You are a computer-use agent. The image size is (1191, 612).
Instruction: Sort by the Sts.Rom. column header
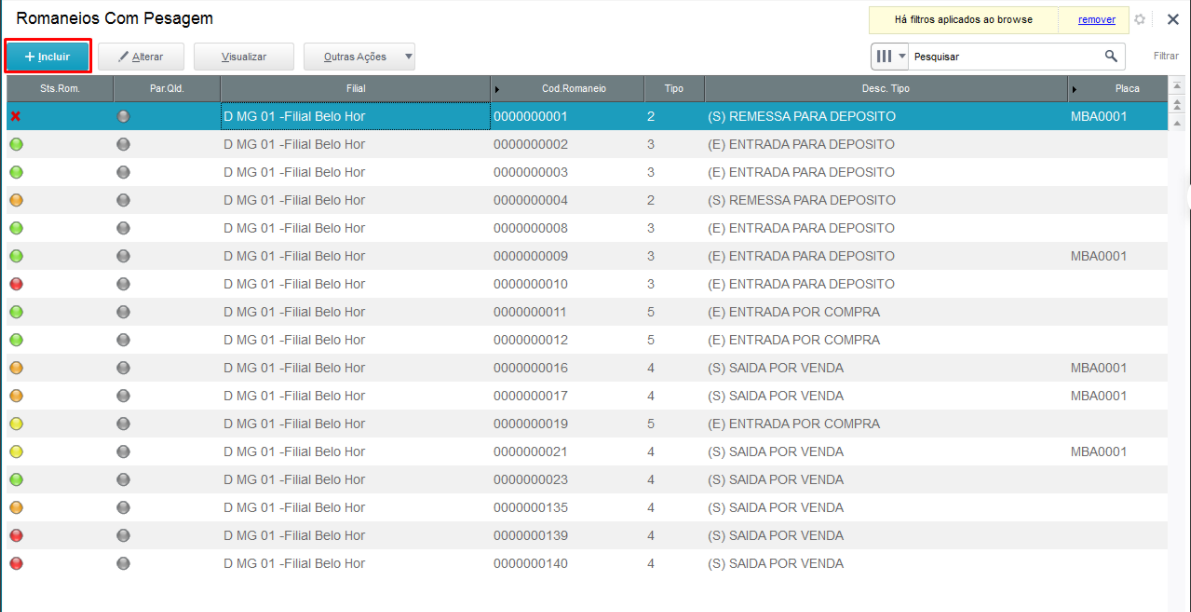point(60,89)
